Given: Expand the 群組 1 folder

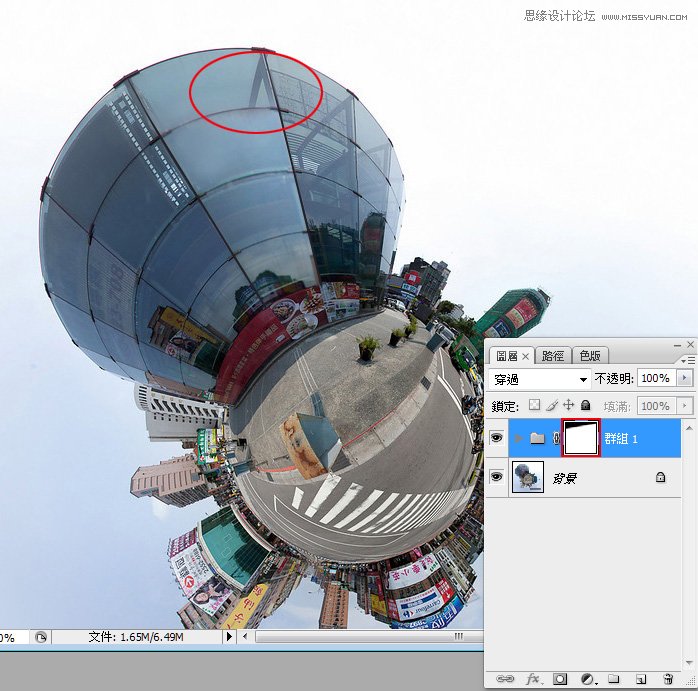Looking at the screenshot, I should pos(517,437).
